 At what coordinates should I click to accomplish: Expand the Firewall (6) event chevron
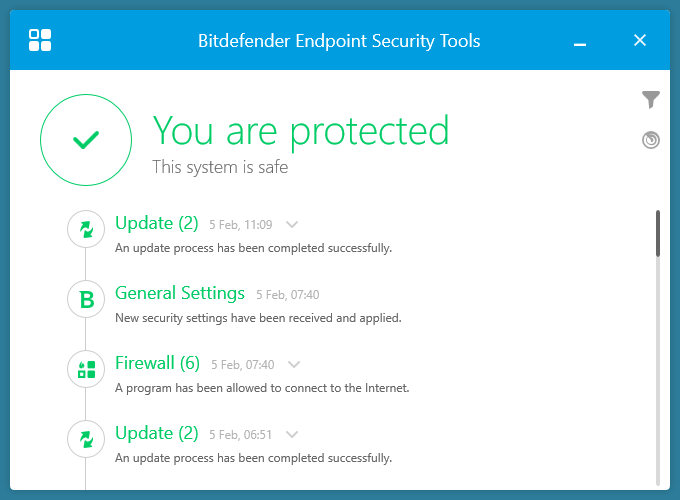[x=294, y=364]
